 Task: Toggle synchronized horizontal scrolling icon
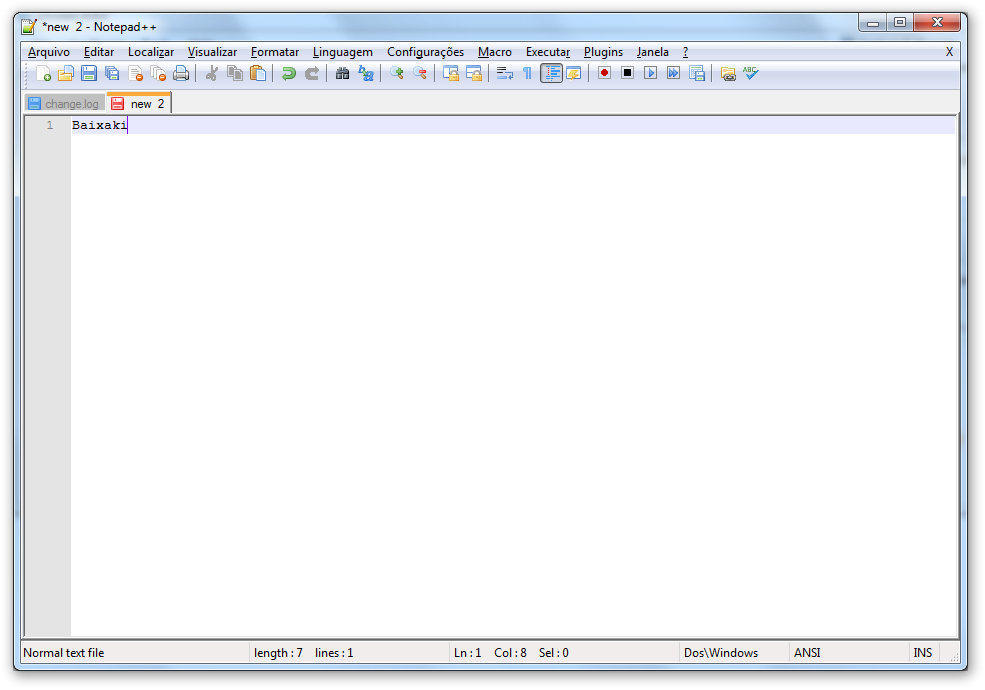coord(474,74)
